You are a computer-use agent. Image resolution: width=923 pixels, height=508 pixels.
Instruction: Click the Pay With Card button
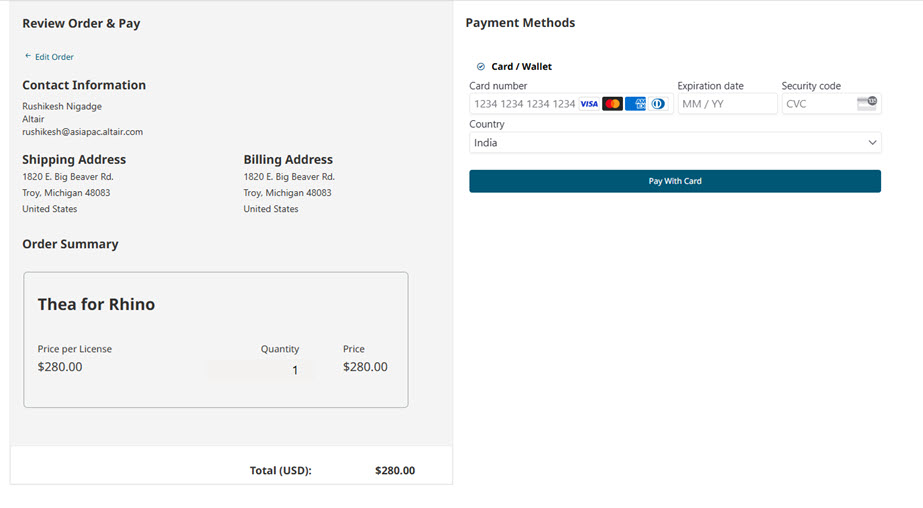coord(675,181)
